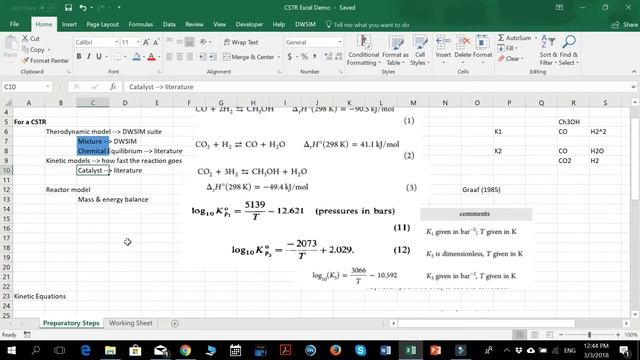640x360 pixels.
Task: Select Preparatory Steps sheet tab
Action: [71, 323]
